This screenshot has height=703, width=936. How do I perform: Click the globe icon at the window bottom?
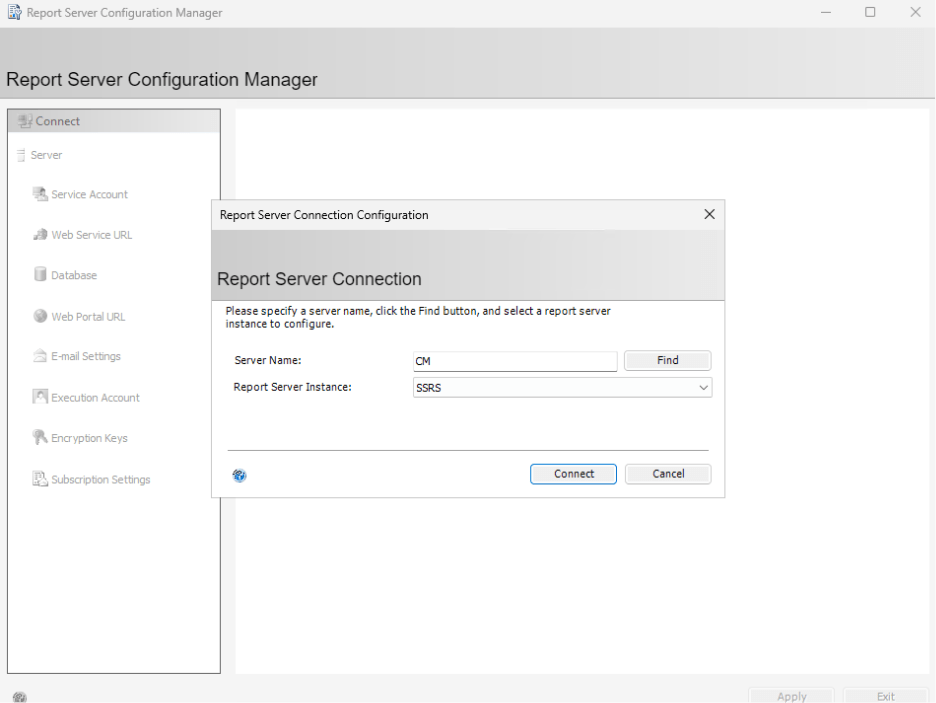pyautogui.click(x=20, y=695)
